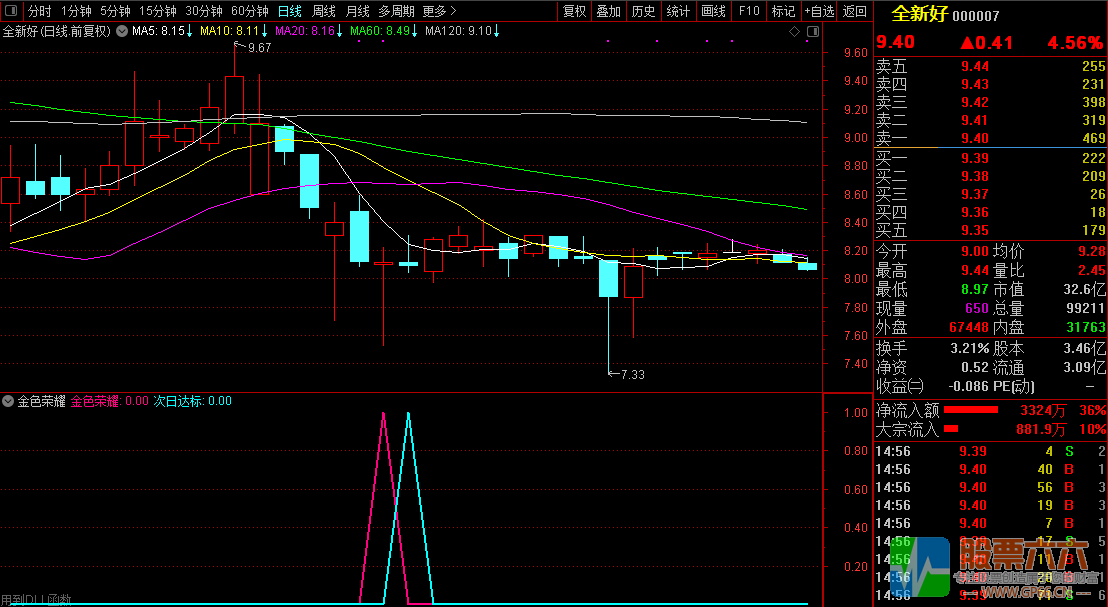Open the 多周期 multi-period view
The width and height of the screenshot is (1108, 607).
pyautogui.click(x=396, y=12)
